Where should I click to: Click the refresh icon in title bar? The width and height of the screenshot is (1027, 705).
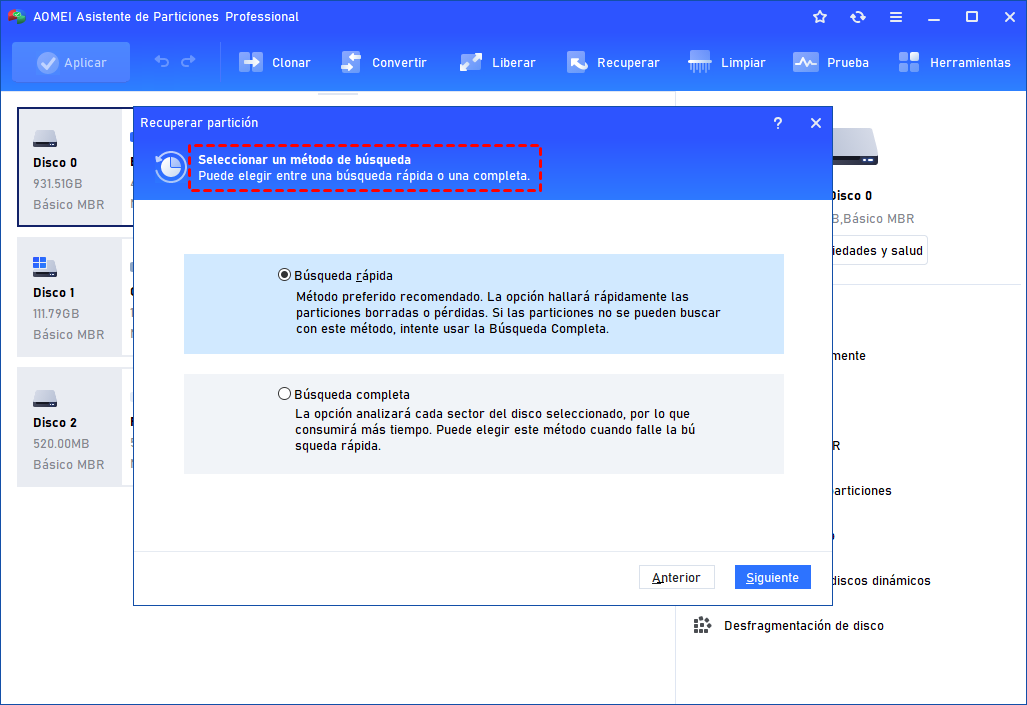coord(858,17)
